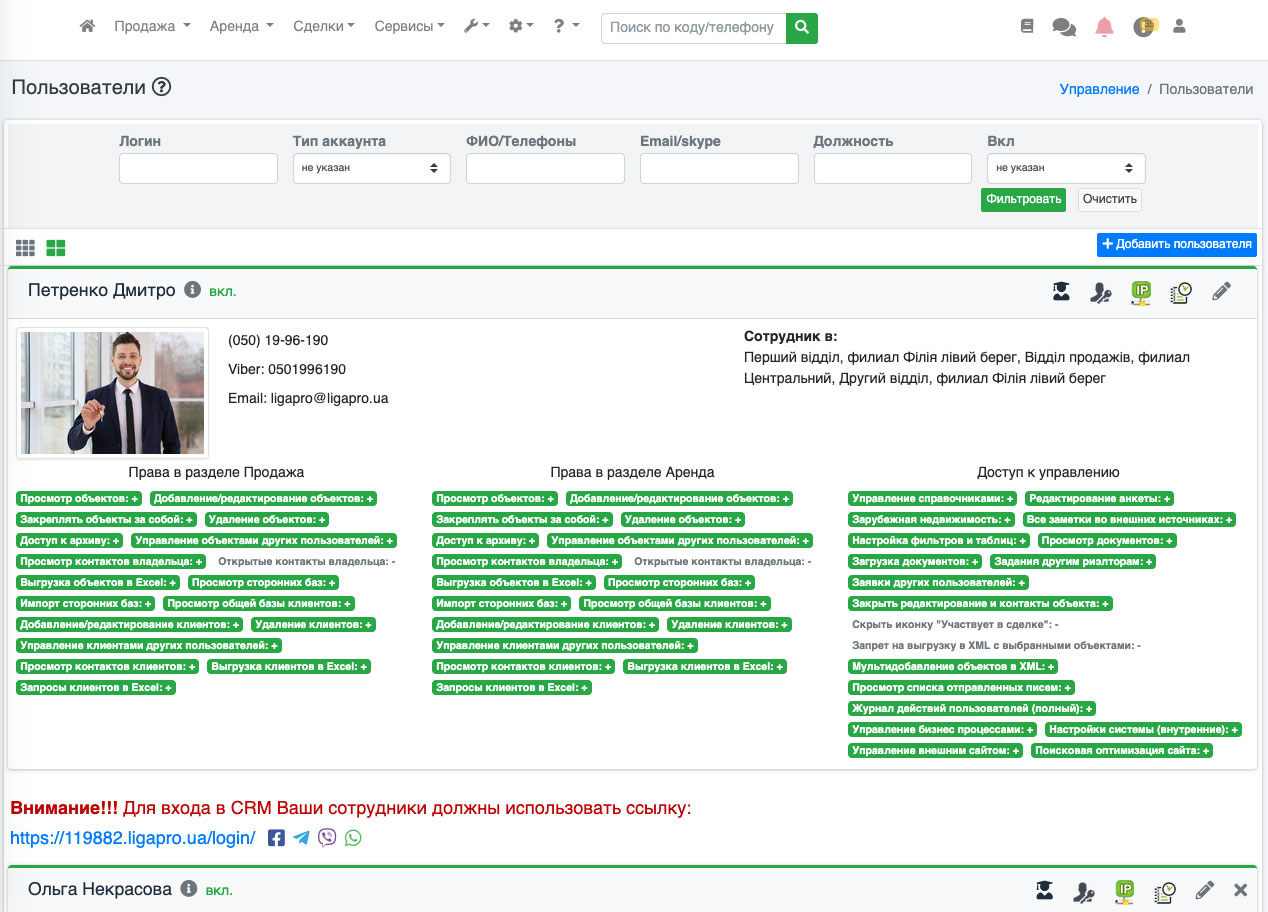Image resolution: width=1268 pixels, height=912 pixels.
Task: Share login link via Telegram icon
Action: coord(302,837)
